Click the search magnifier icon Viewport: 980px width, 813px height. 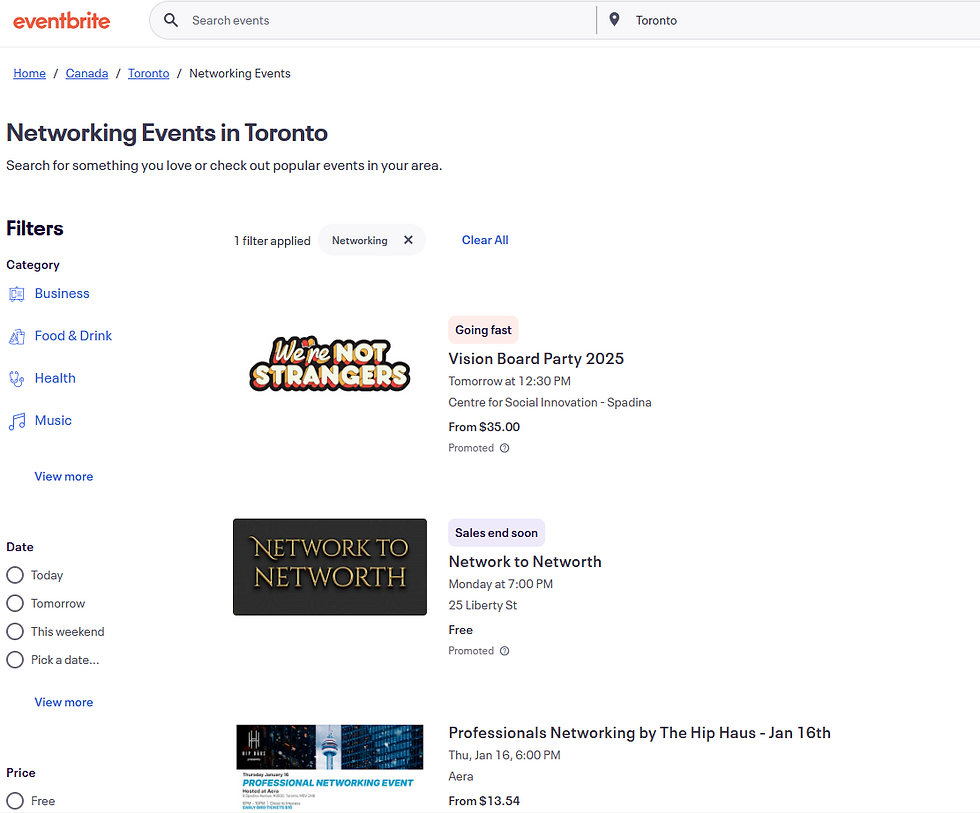[171, 20]
